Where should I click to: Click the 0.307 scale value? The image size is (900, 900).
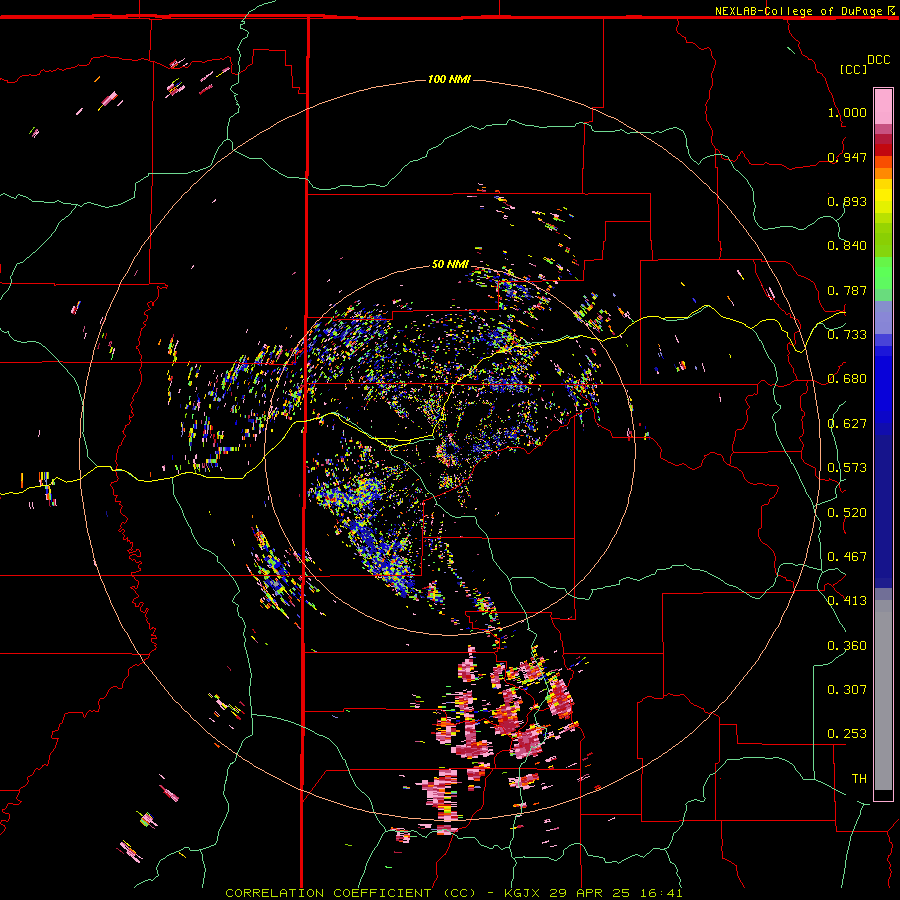click(x=847, y=690)
